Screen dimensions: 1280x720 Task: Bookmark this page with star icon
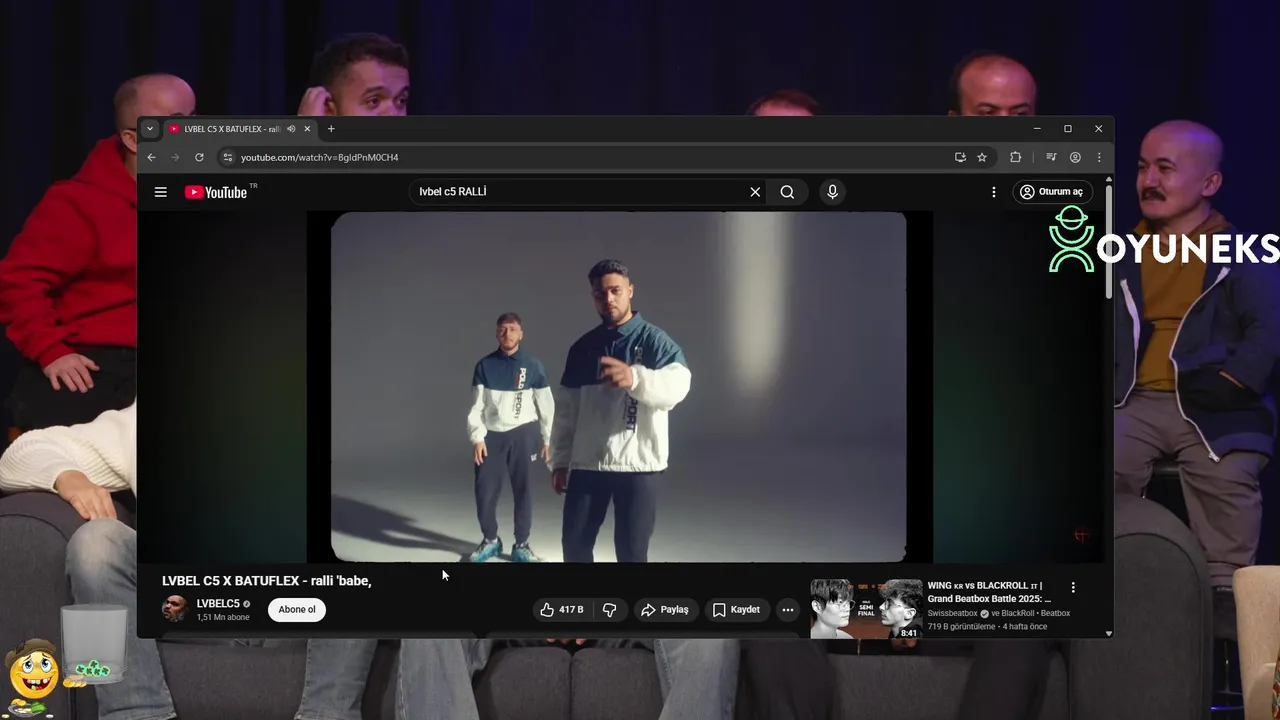[x=982, y=157]
